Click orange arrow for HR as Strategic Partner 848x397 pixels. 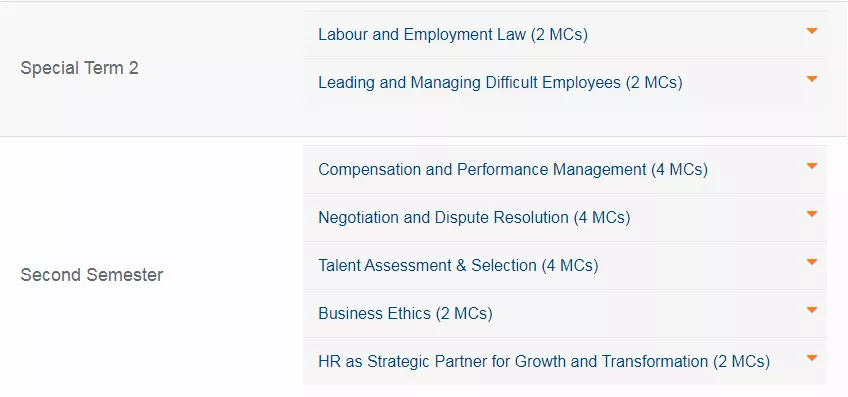coord(811,358)
